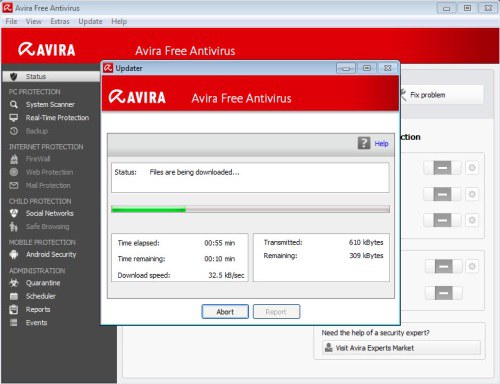The height and width of the screenshot is (384, 500).
Task: Open settings gear for third protection toggle
Action: (x=472, y=220)
